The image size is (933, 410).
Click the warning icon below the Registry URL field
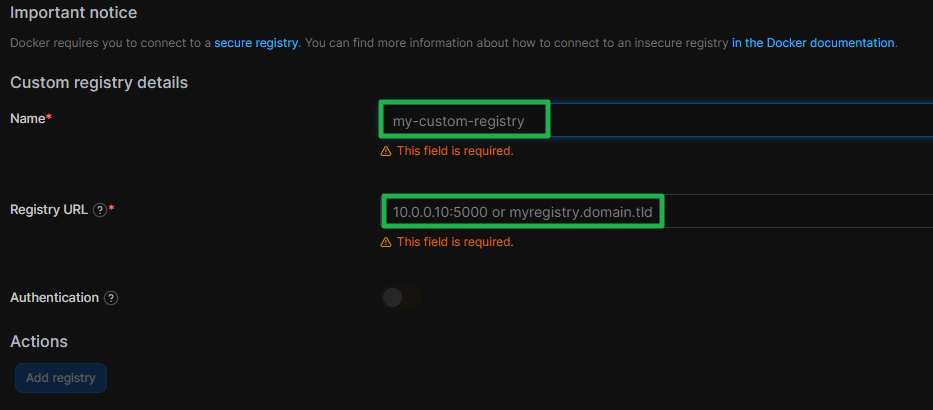pos(386,242)
